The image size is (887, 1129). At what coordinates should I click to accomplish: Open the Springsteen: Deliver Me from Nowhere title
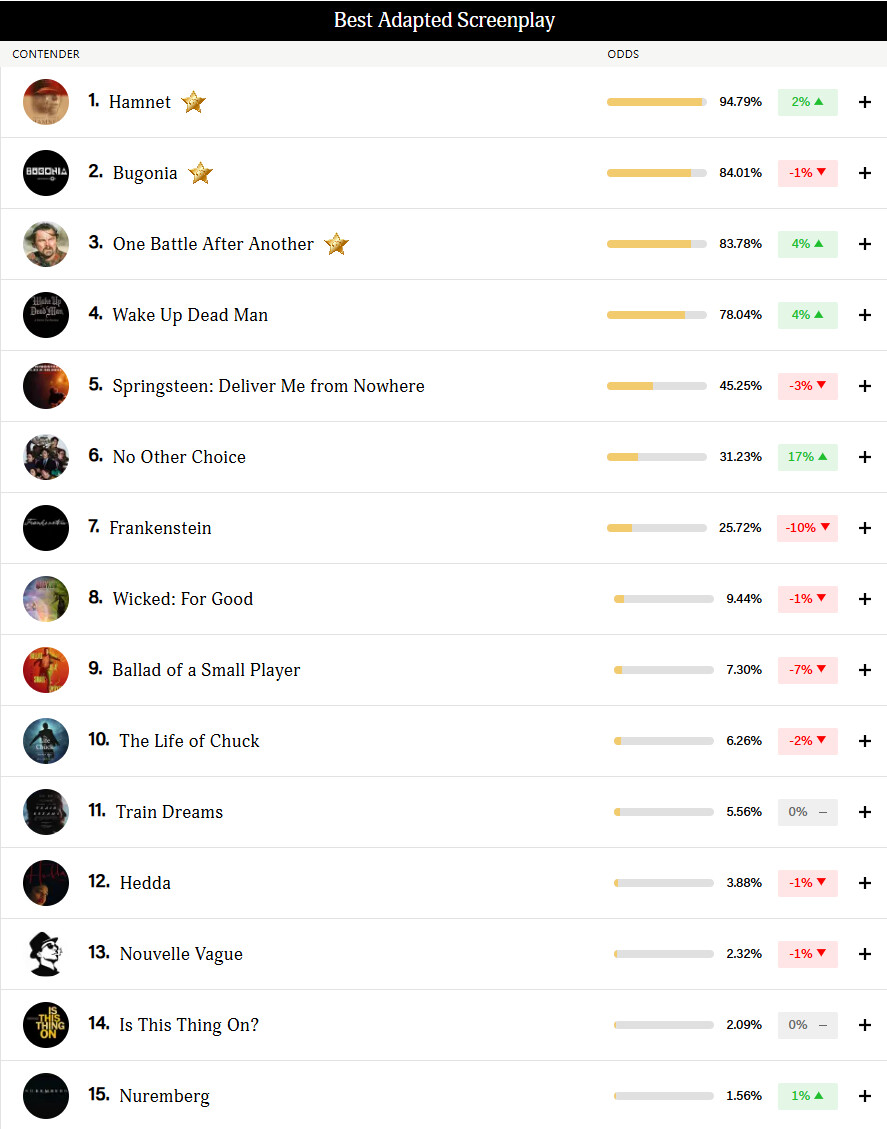point(269,386)
